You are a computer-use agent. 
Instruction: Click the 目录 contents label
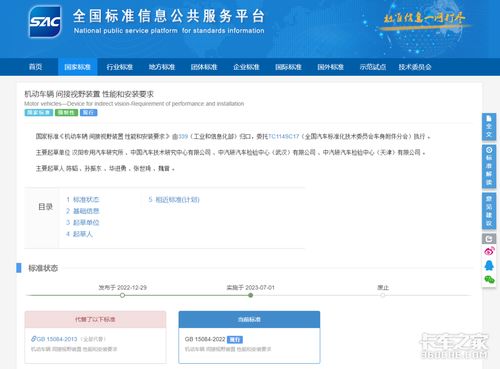point(46,207)
